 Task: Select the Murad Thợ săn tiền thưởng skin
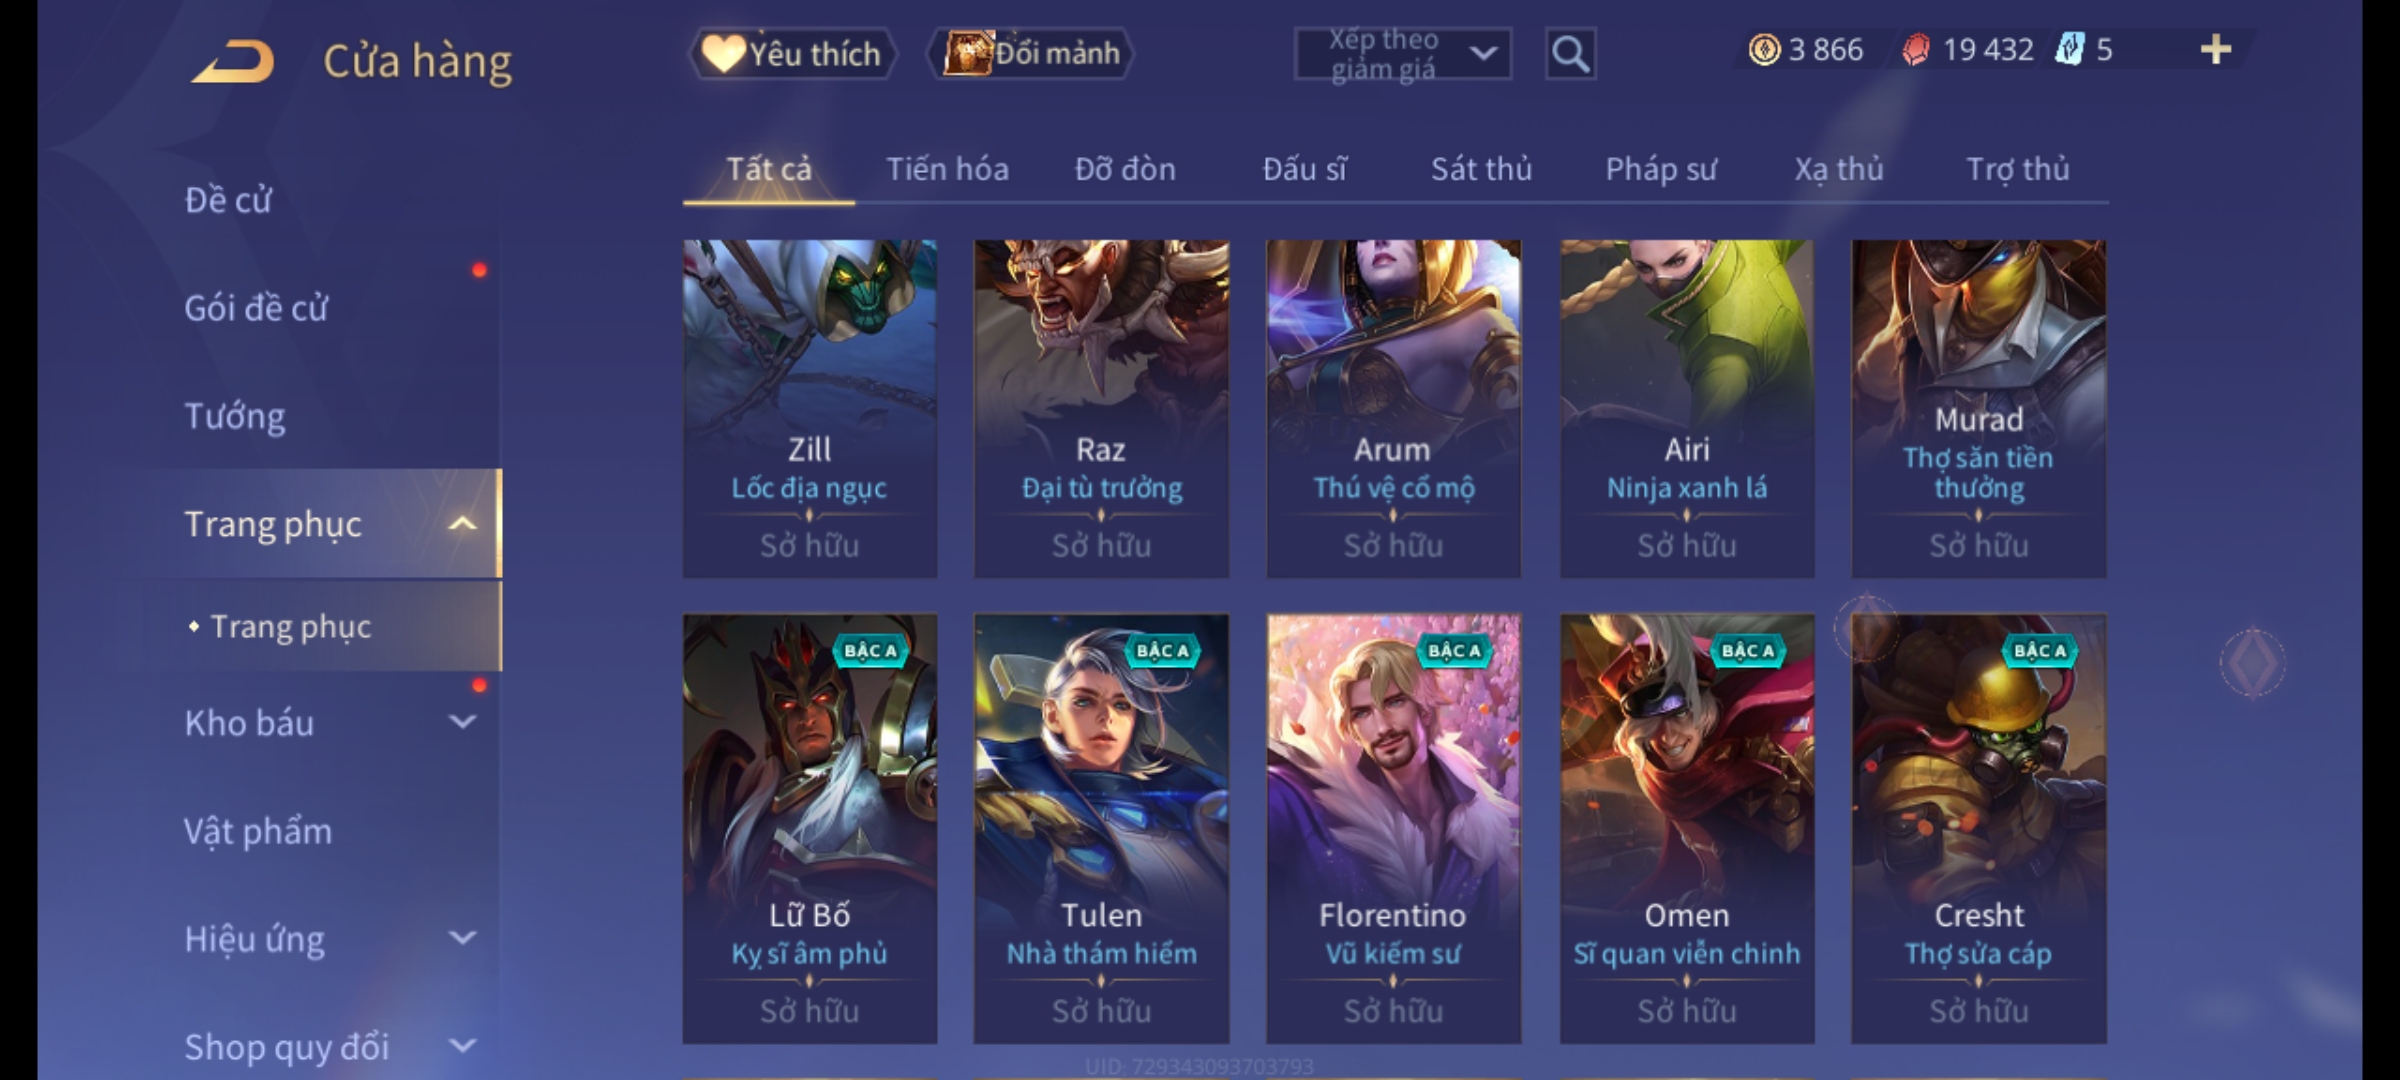1978,408
